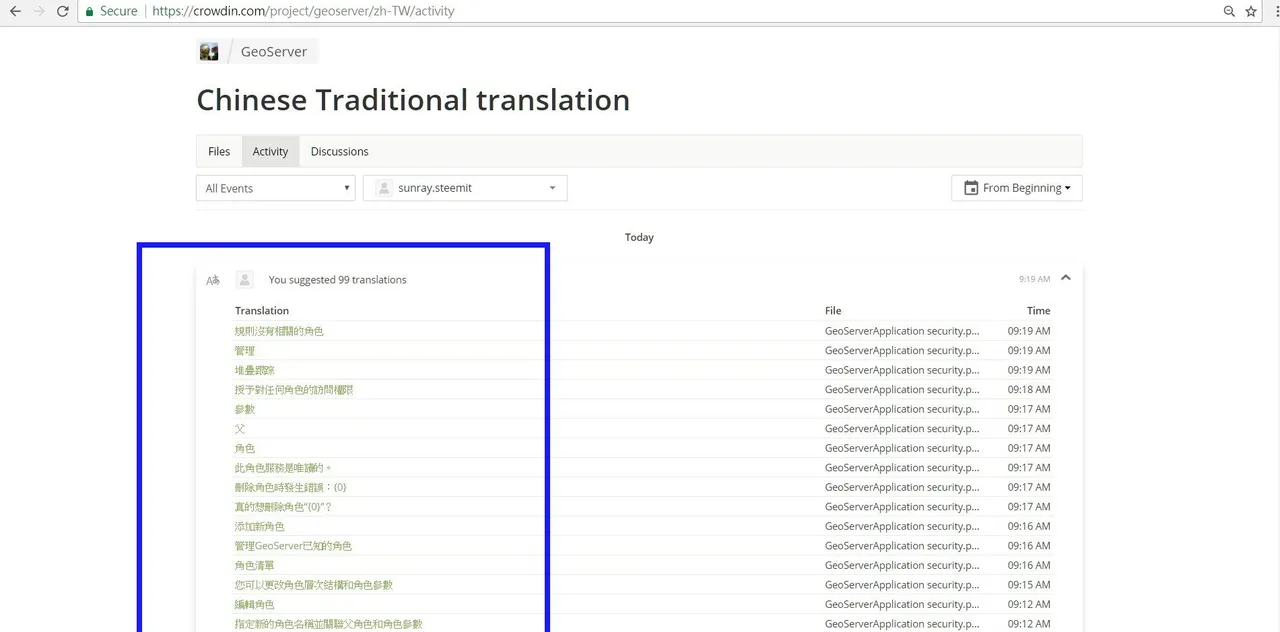Open translation '管理GeoServer已知的角色'
1280x632 pixels.
click(293, 546)
